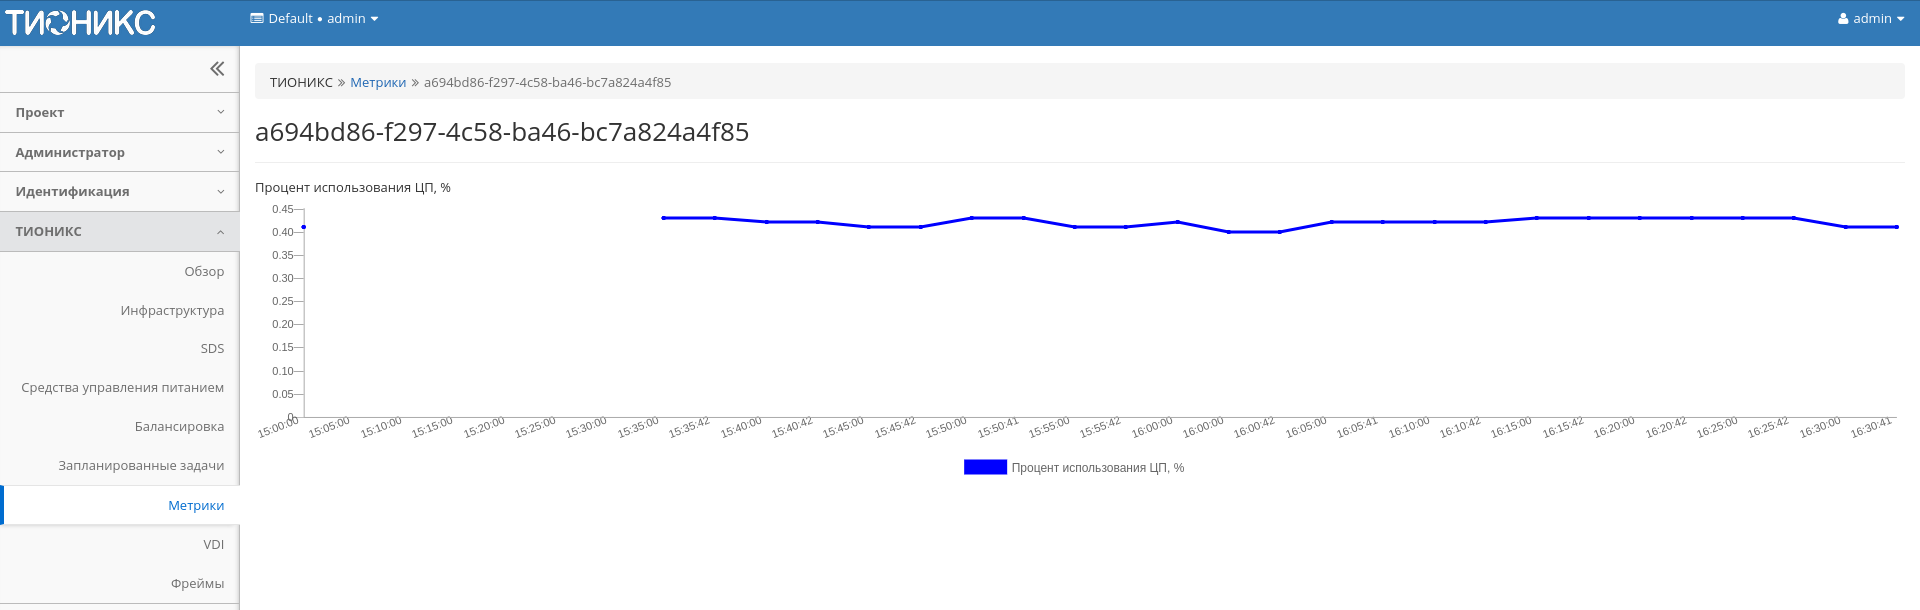Select Средства управления питанием
This screenshot has height=610, width=1920.
click(123, 388)
